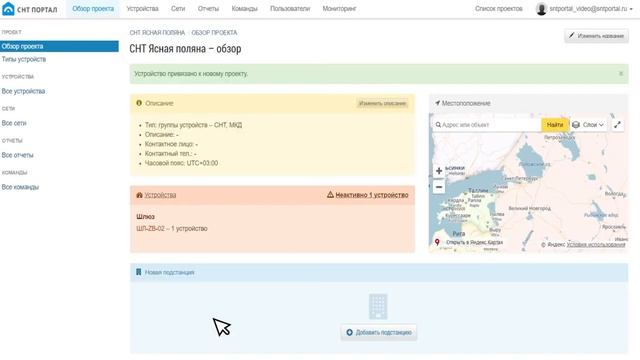Viewport: 640px width, 360px height.
Task: Click the large substation building placeholder icon
Action: 378,306
